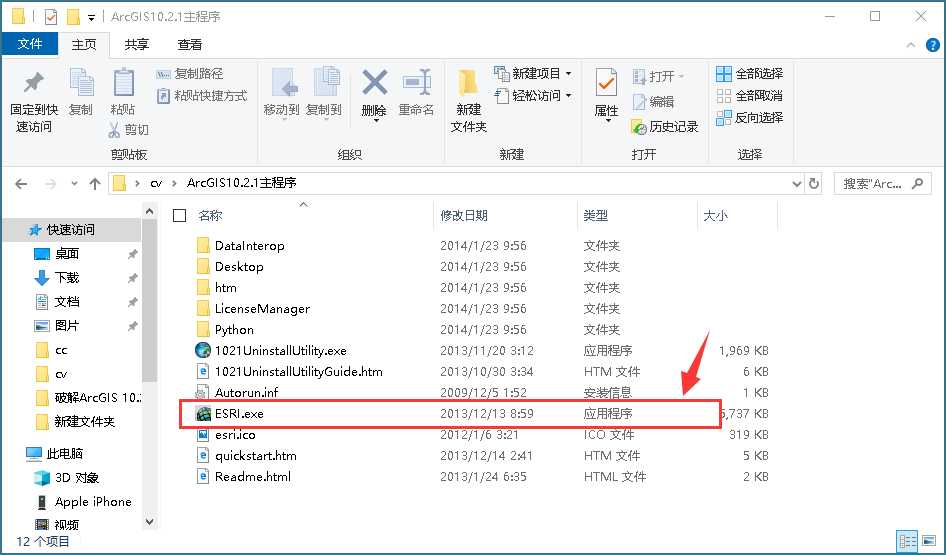
Task: Sort by the Size (大小) column
Action: click(716, 215)
